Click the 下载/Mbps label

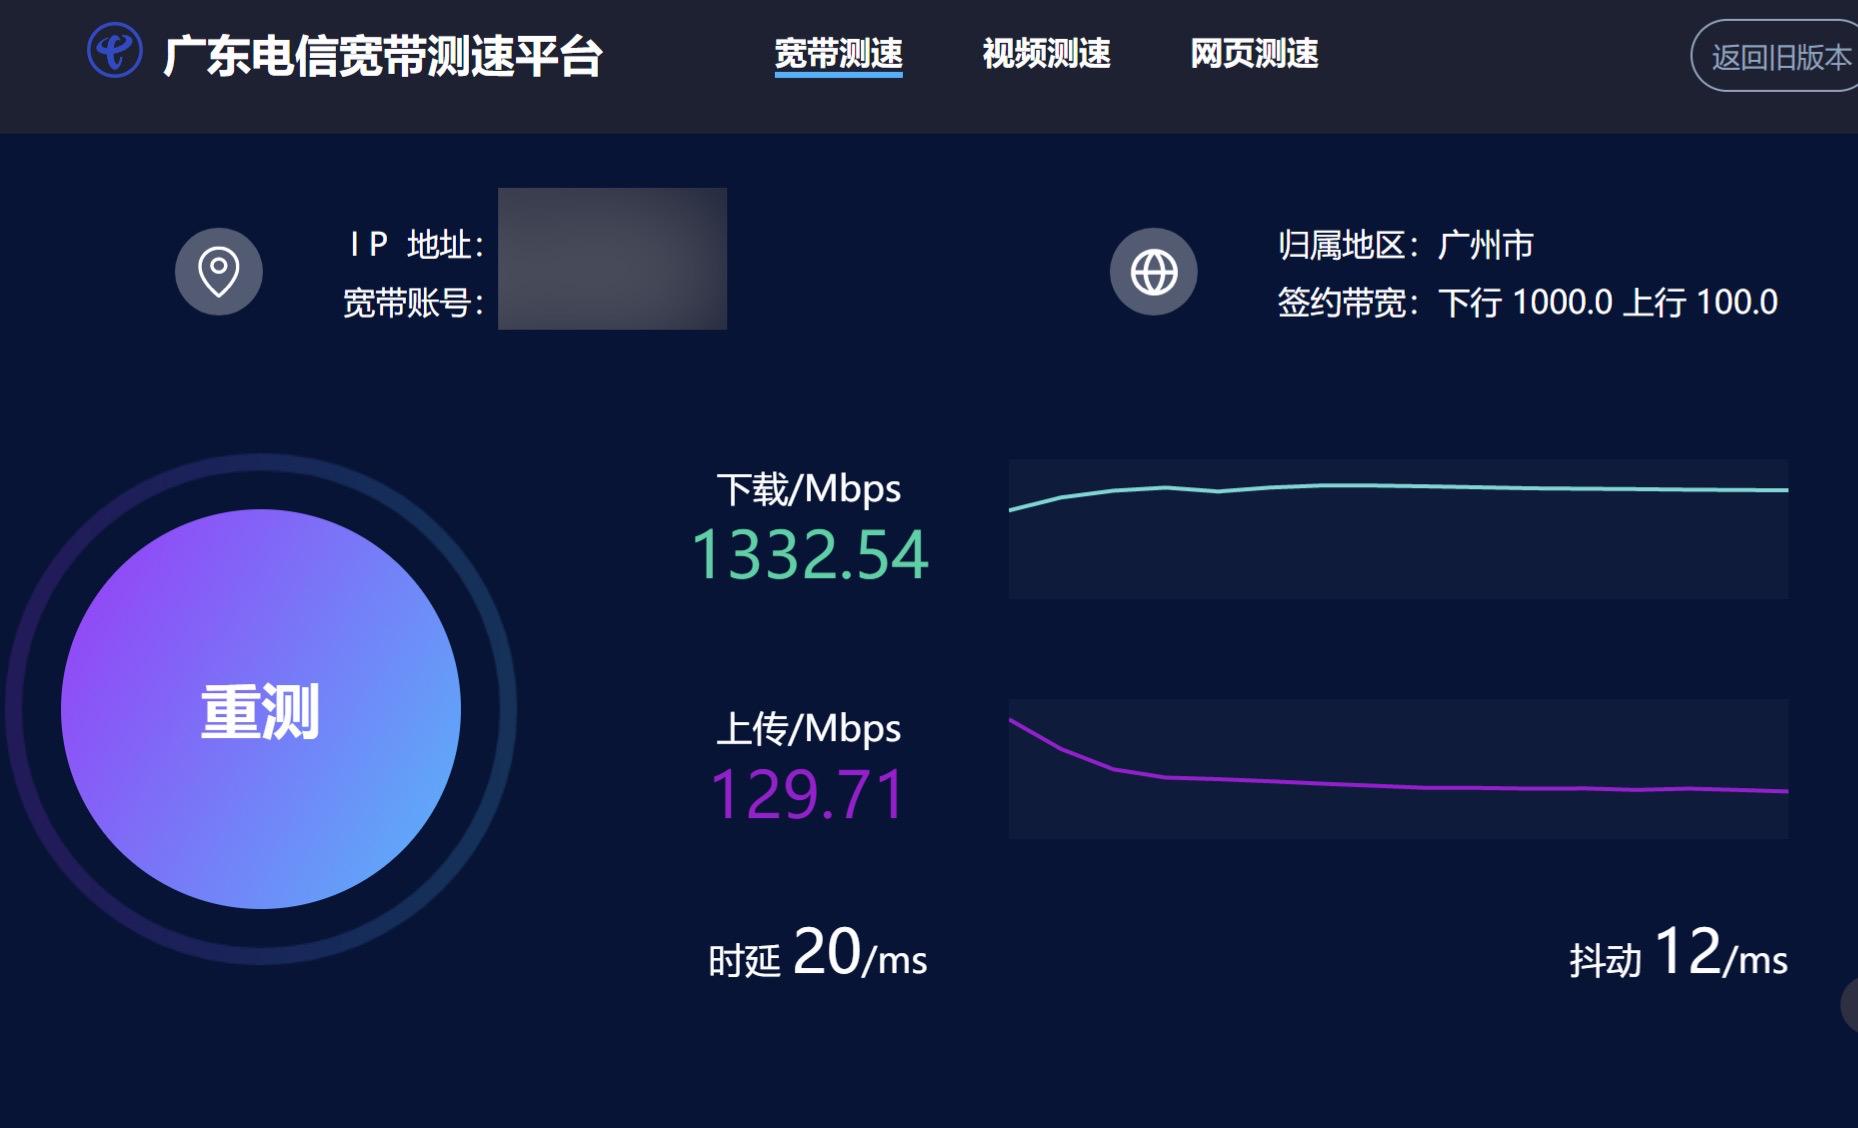click(x=808, y=489)
